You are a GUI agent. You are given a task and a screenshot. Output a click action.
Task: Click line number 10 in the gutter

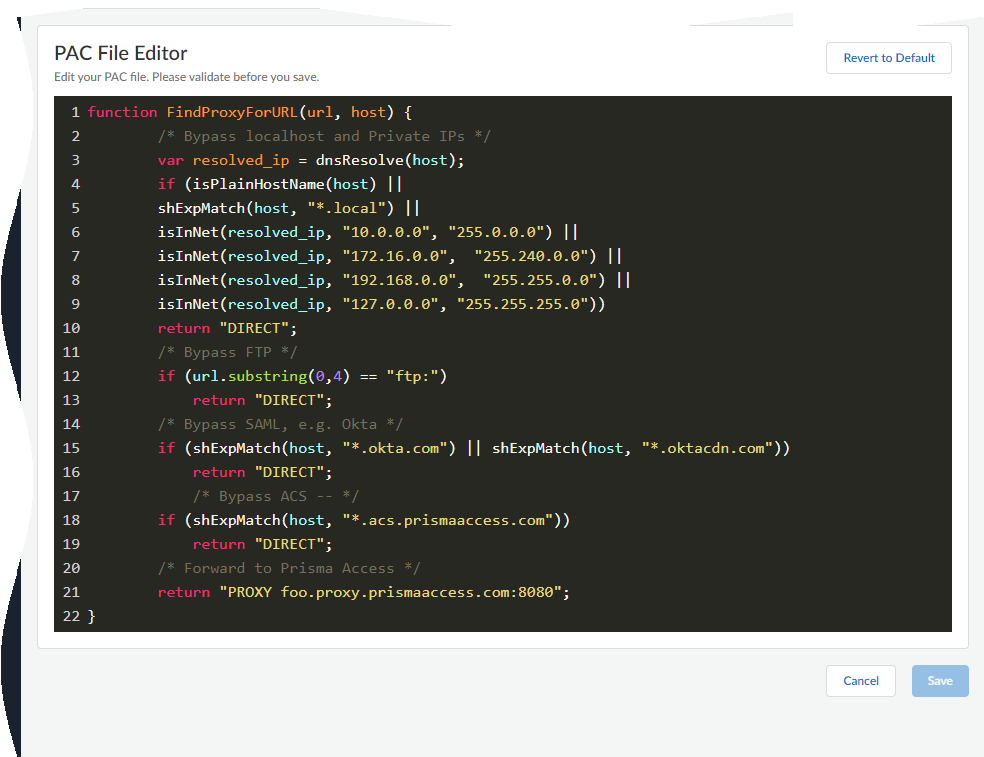(x=71, y=328)
